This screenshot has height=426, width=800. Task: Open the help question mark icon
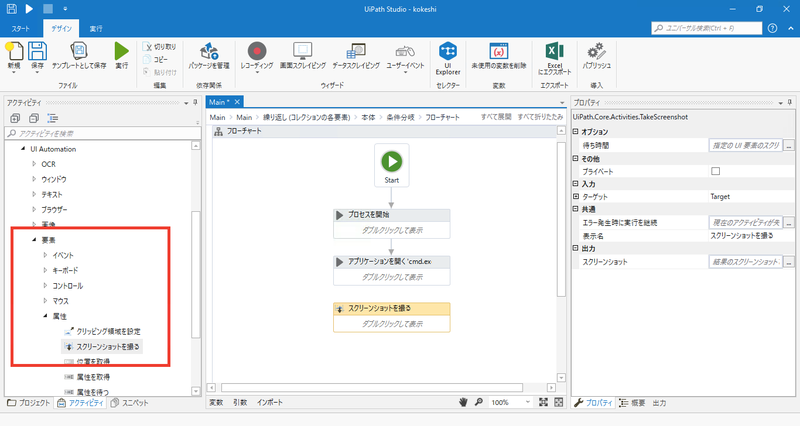pos(772,28)
